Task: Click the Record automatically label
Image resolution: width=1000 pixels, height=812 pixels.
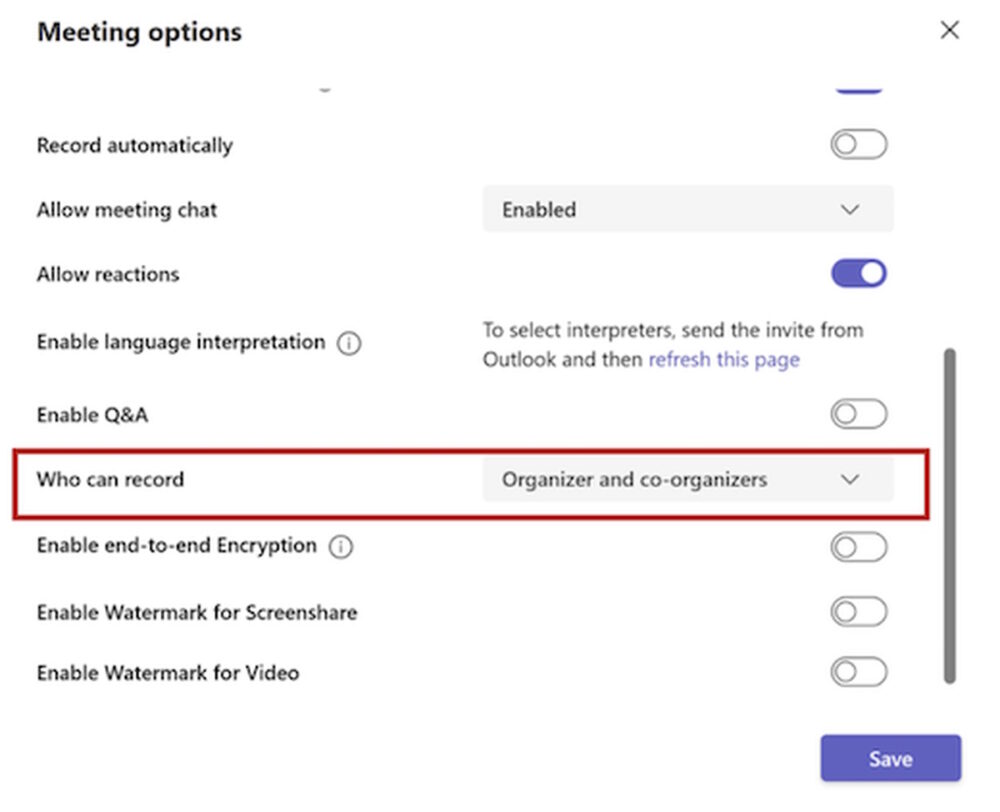Action: 134,145
